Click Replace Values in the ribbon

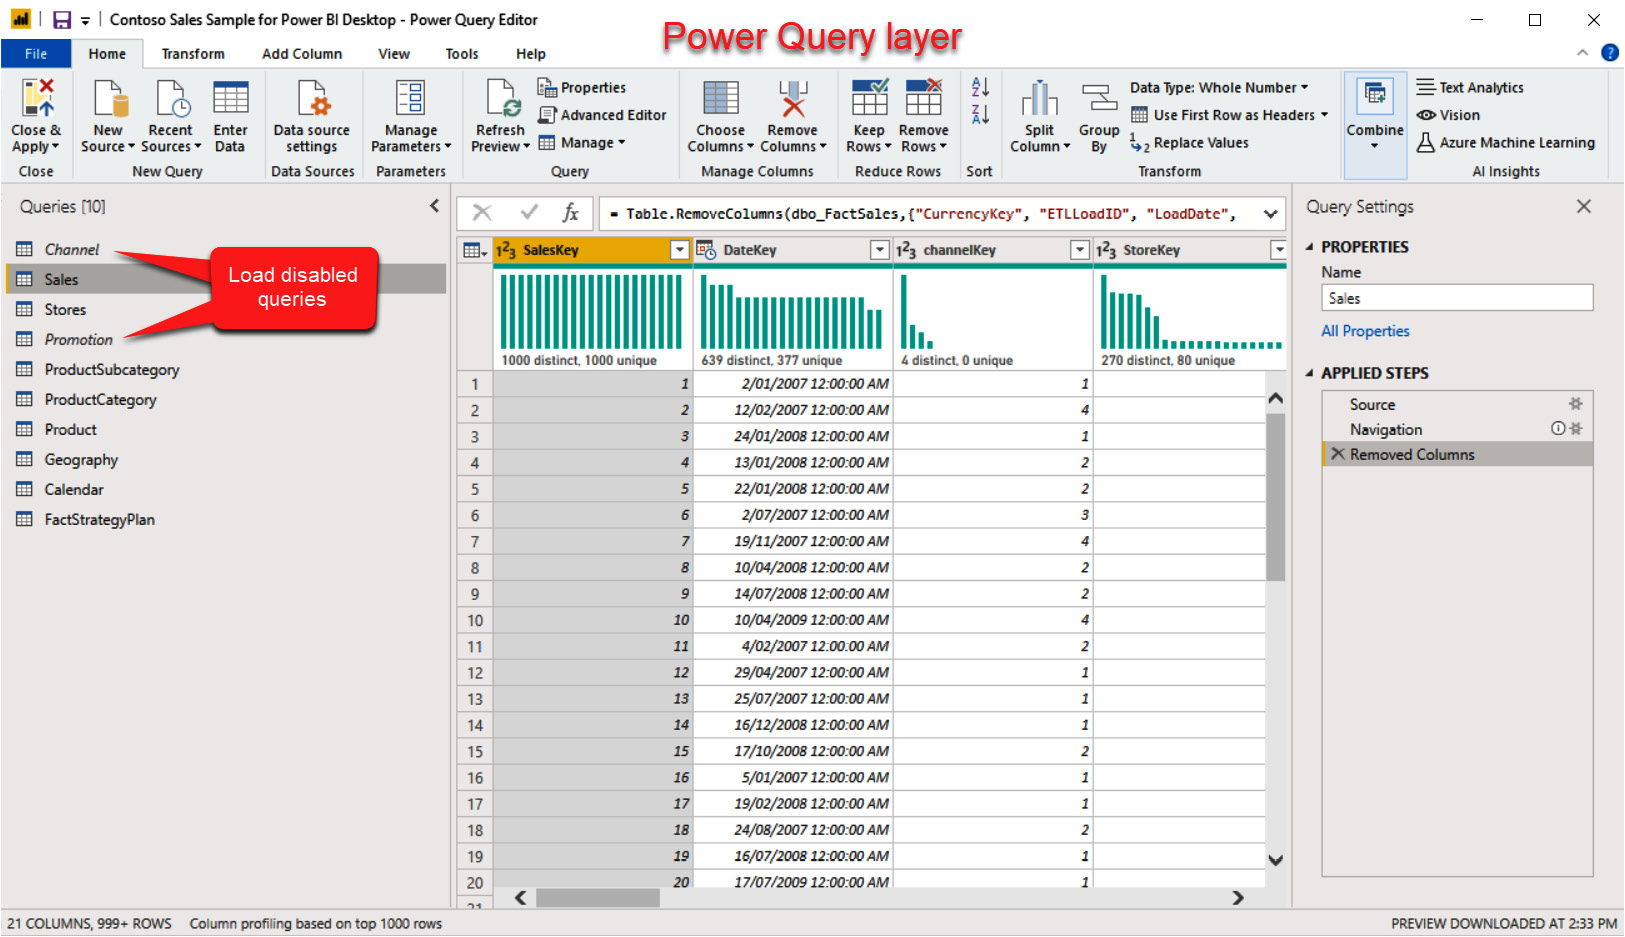click(1190, 143)
